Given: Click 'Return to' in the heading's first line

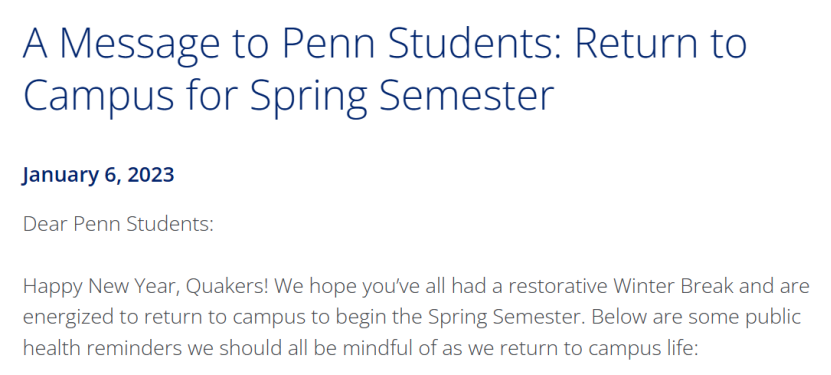Looking at the screenshot, I should (661, 44).
